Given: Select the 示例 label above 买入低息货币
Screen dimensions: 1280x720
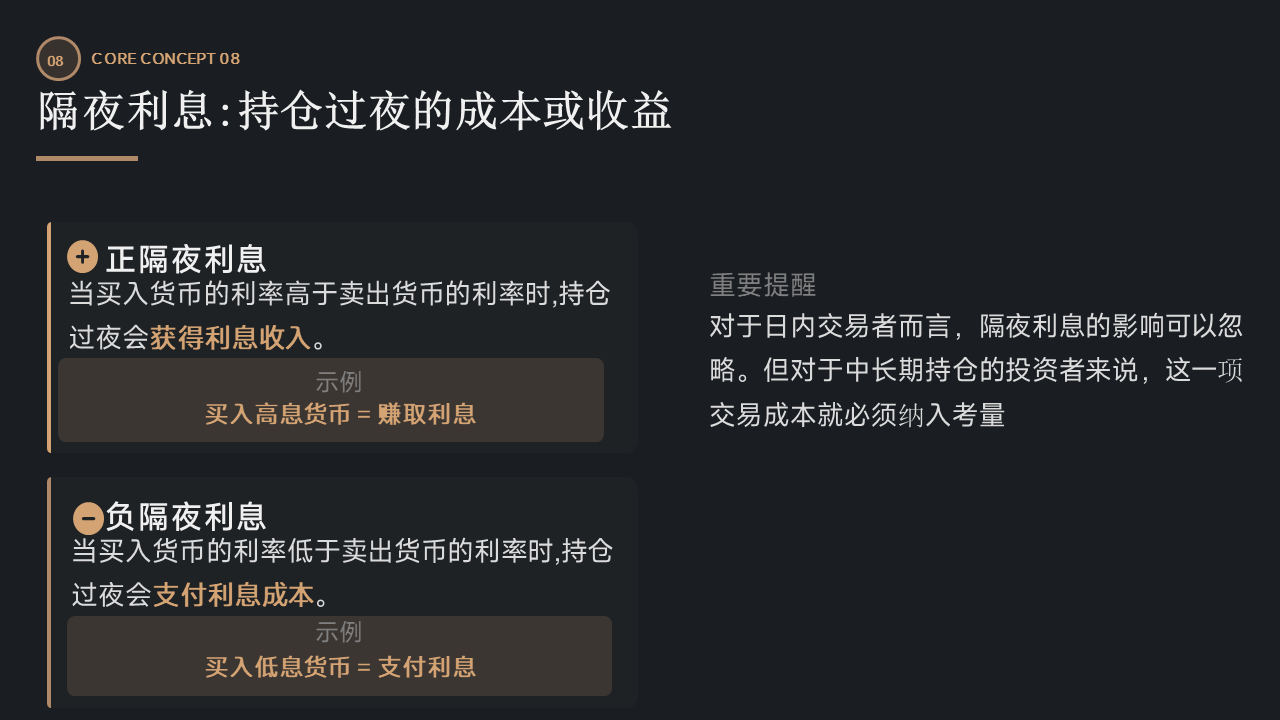Looking at the screenshot, I should (x=338, y=632).
